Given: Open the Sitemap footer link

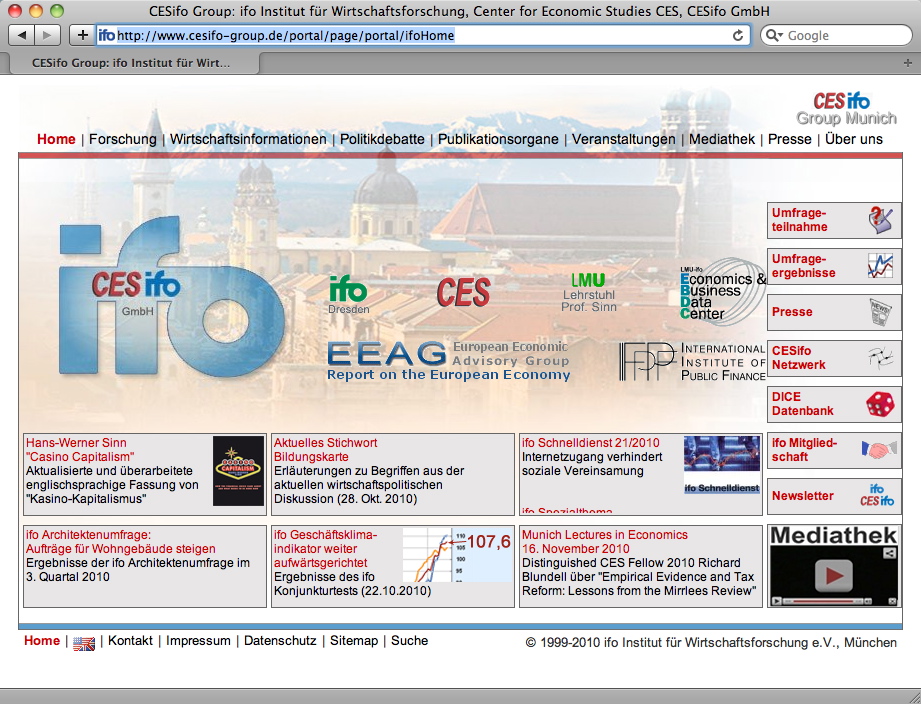Looking at the screenshot, I should click(354, 641).
